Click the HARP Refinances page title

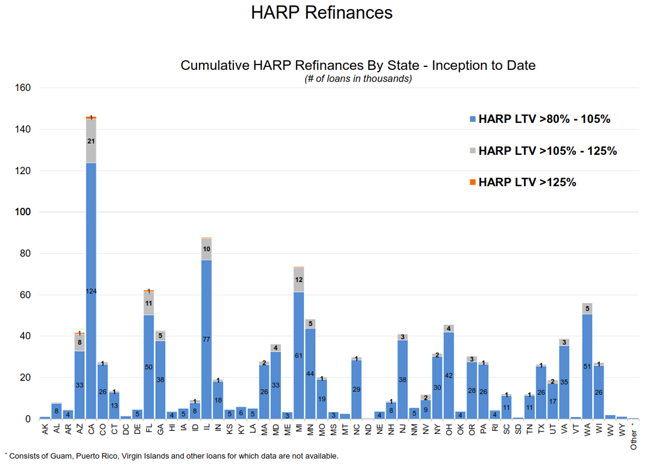tap(325, 14)
